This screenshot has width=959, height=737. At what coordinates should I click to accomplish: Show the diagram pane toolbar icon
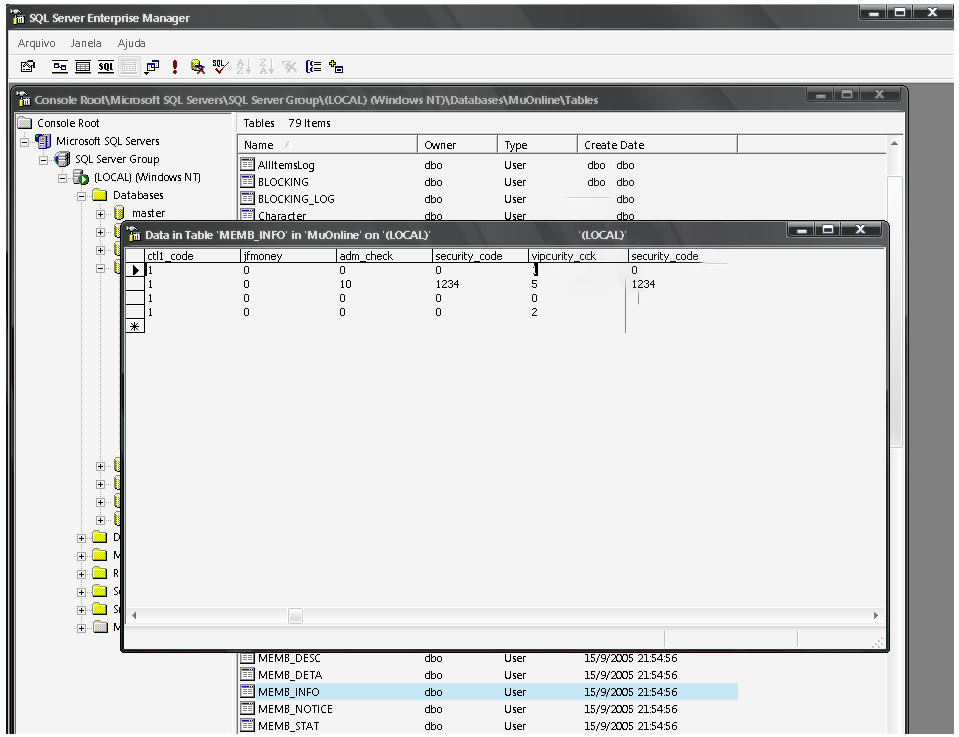click(60, 67)
